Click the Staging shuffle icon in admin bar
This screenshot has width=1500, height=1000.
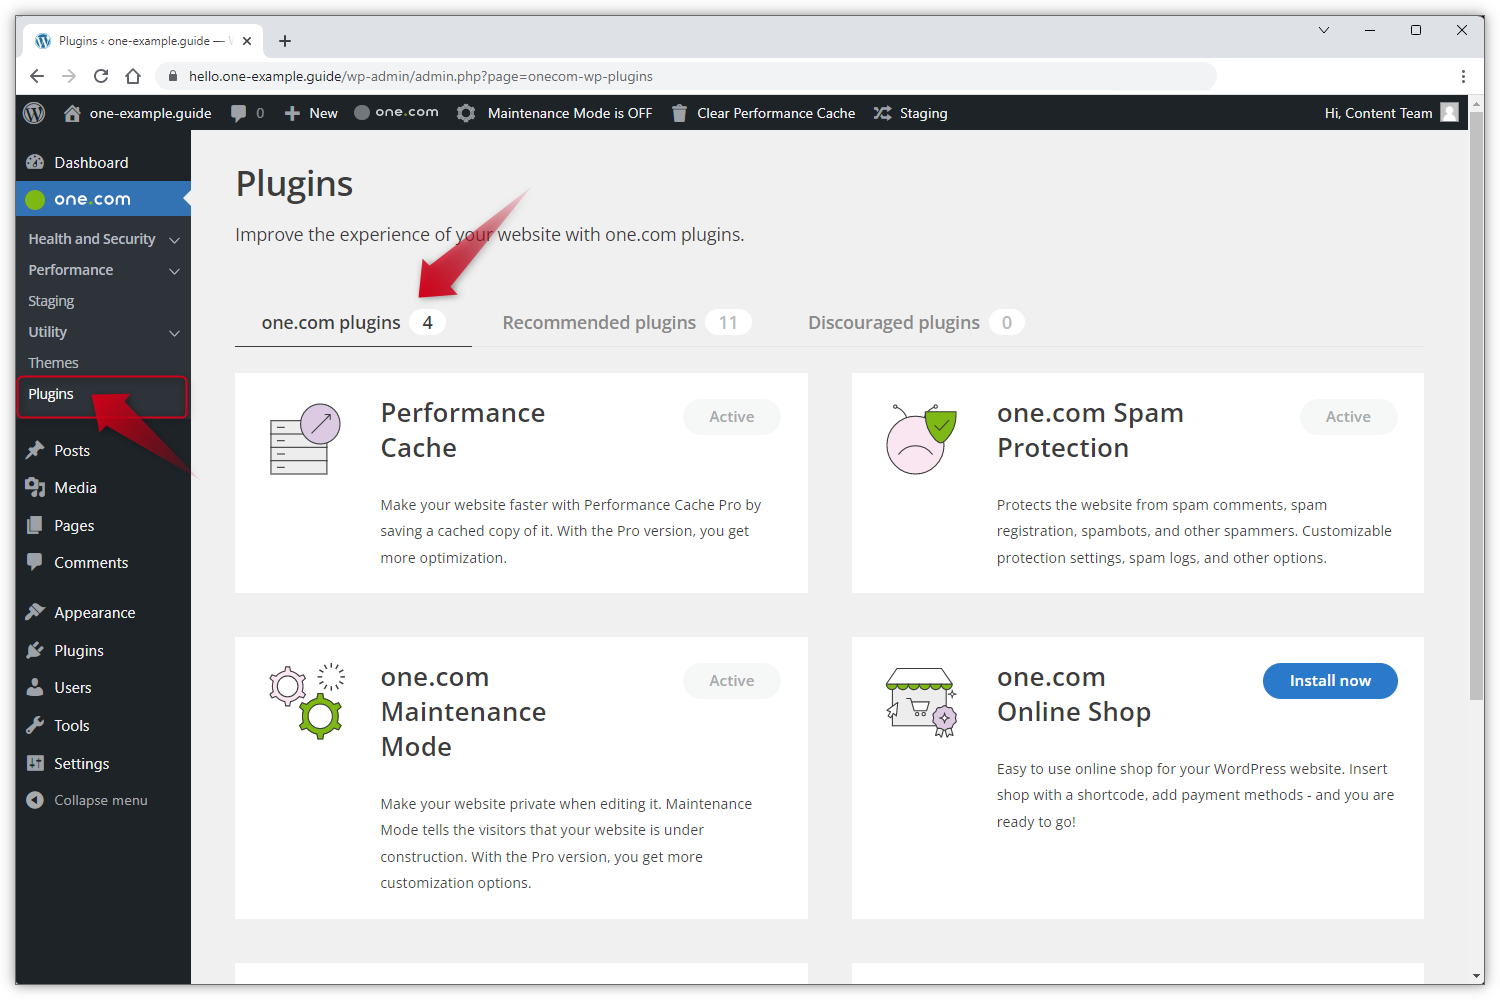pyautogui.click(x=882, y=113)
